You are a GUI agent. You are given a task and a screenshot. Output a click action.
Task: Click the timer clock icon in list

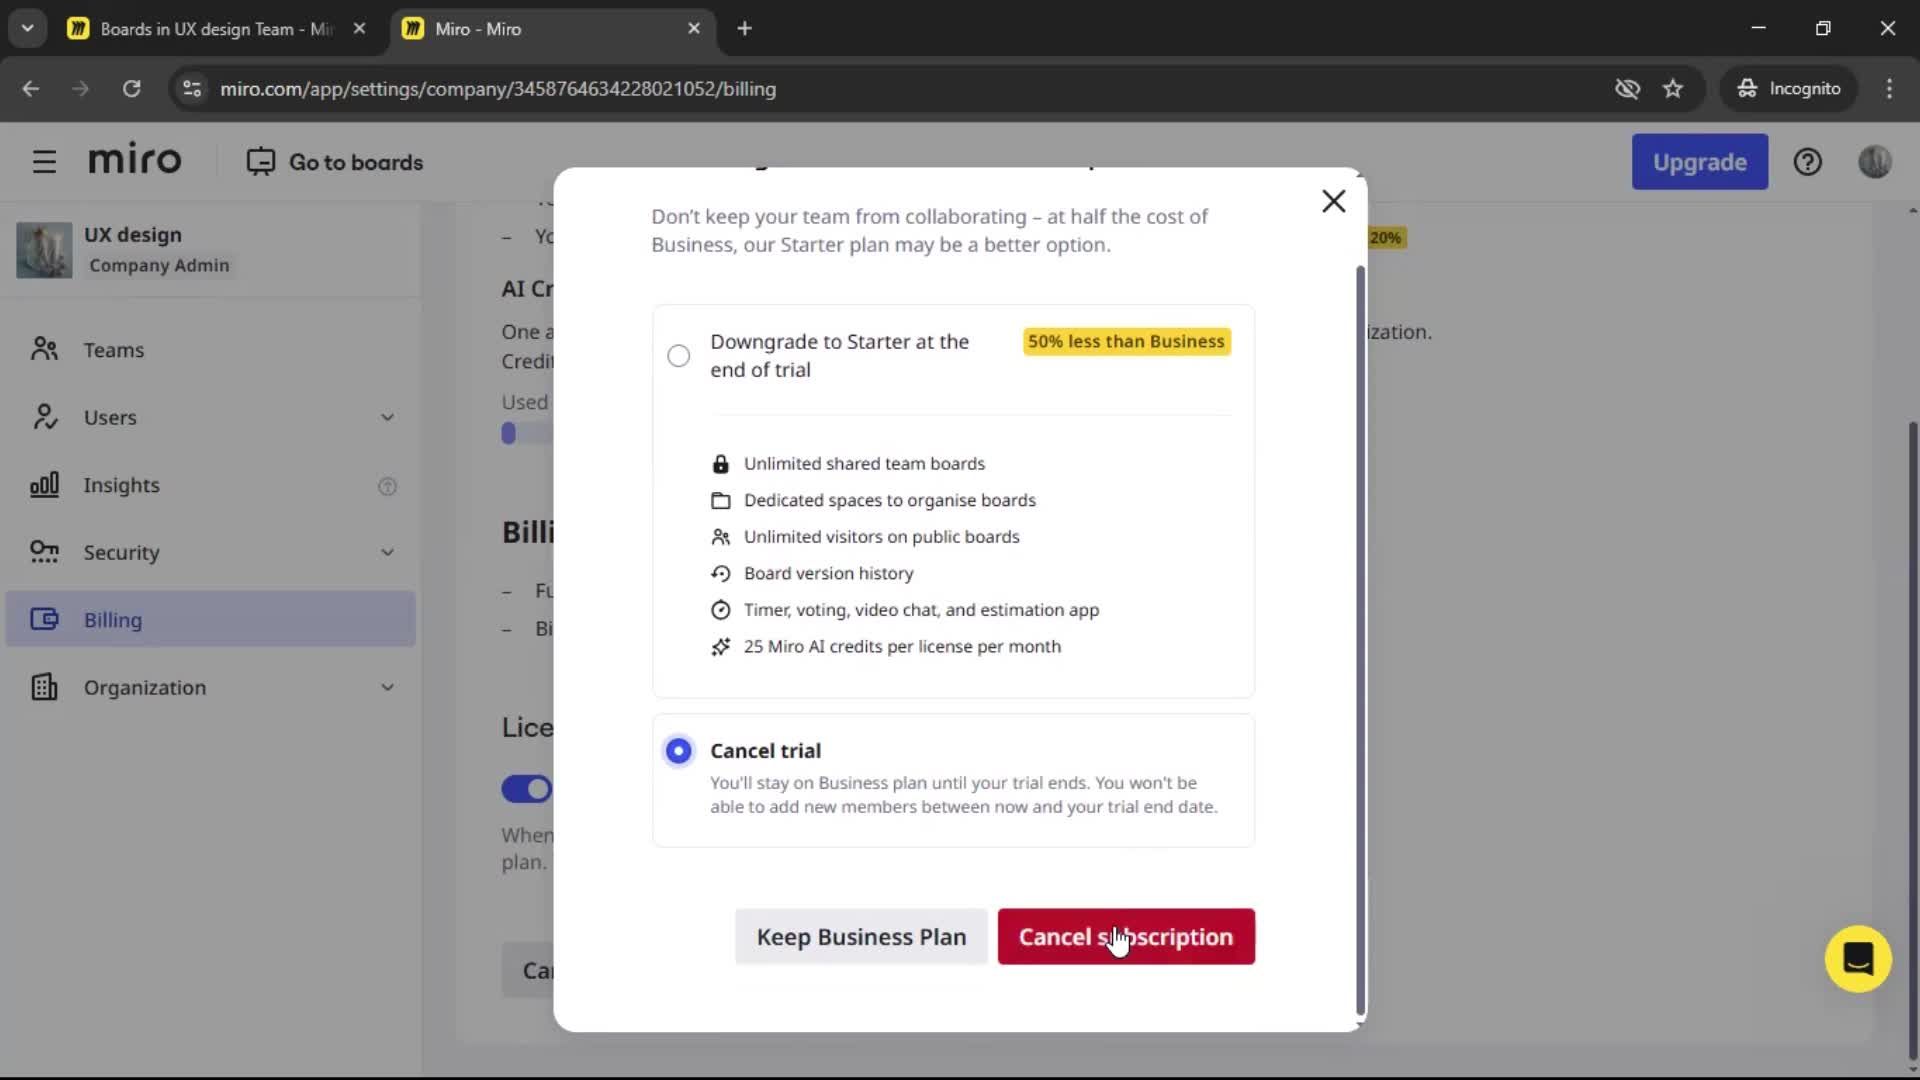[x=720, y=610]
